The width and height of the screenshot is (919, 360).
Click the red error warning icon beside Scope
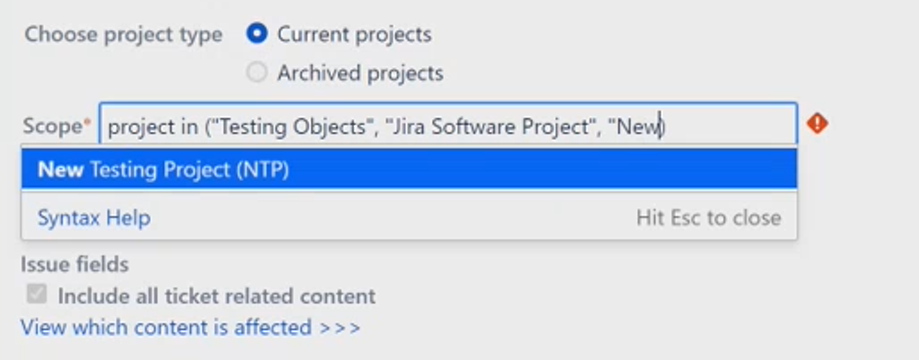pyautogui.click(x=817, y=124)
